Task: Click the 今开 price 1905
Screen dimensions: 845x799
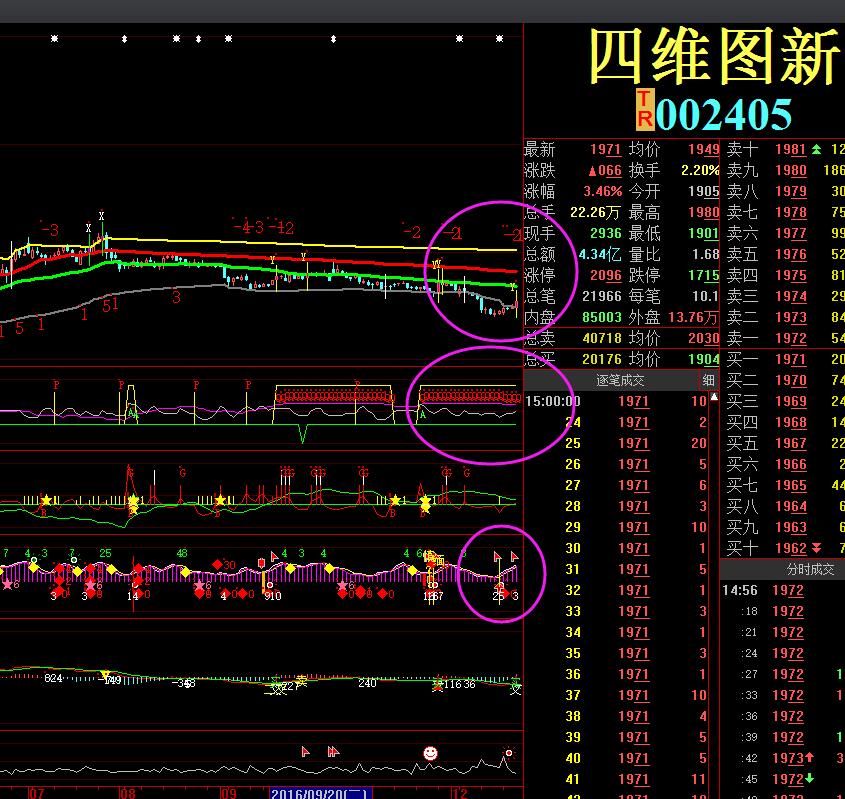Action: tap(703, 191)
